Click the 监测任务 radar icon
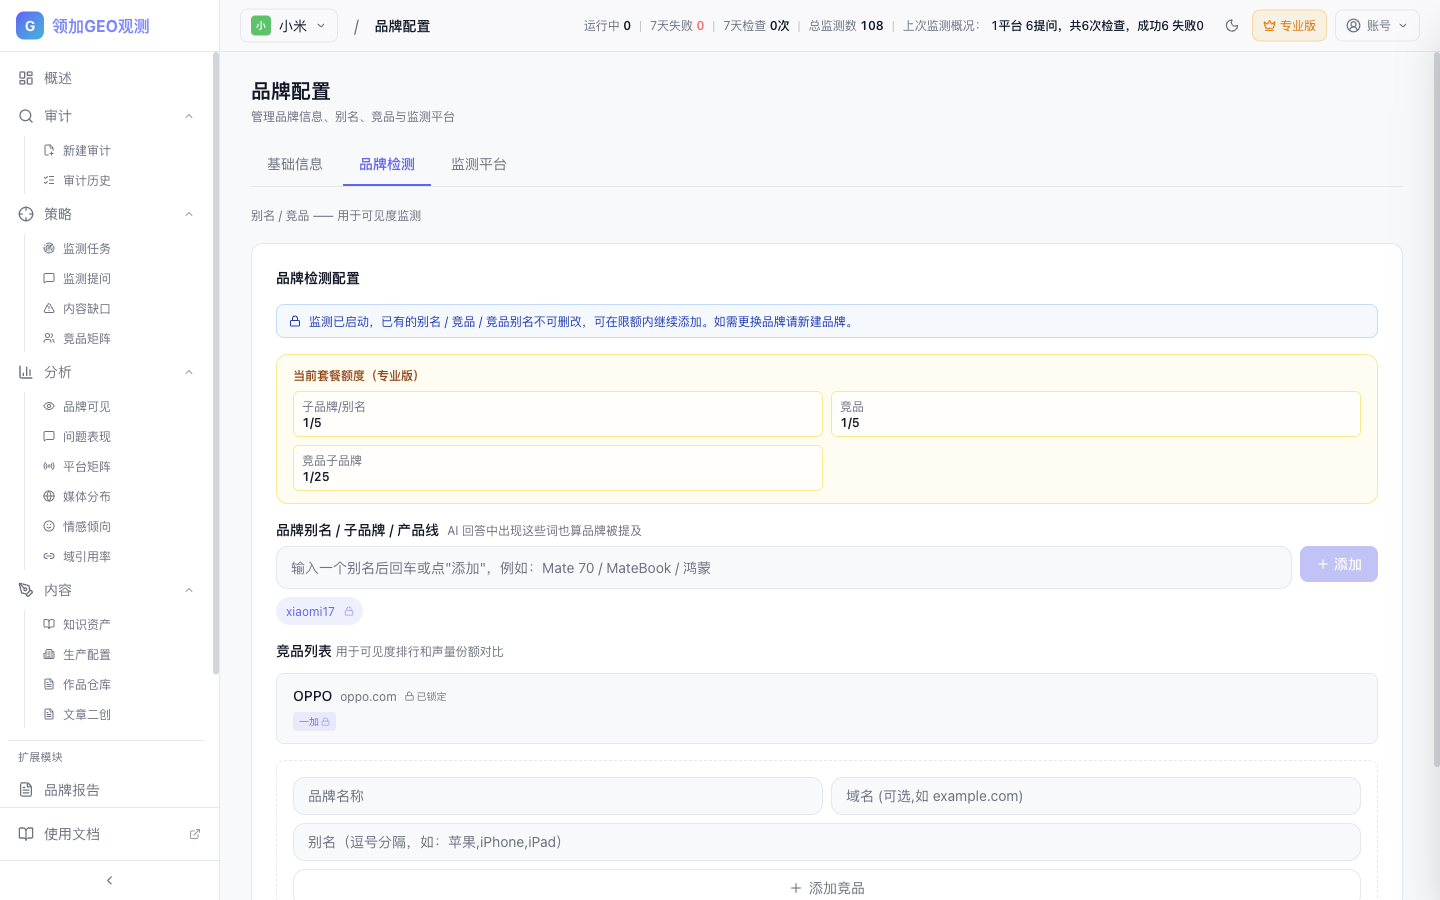 click(49, 248)
